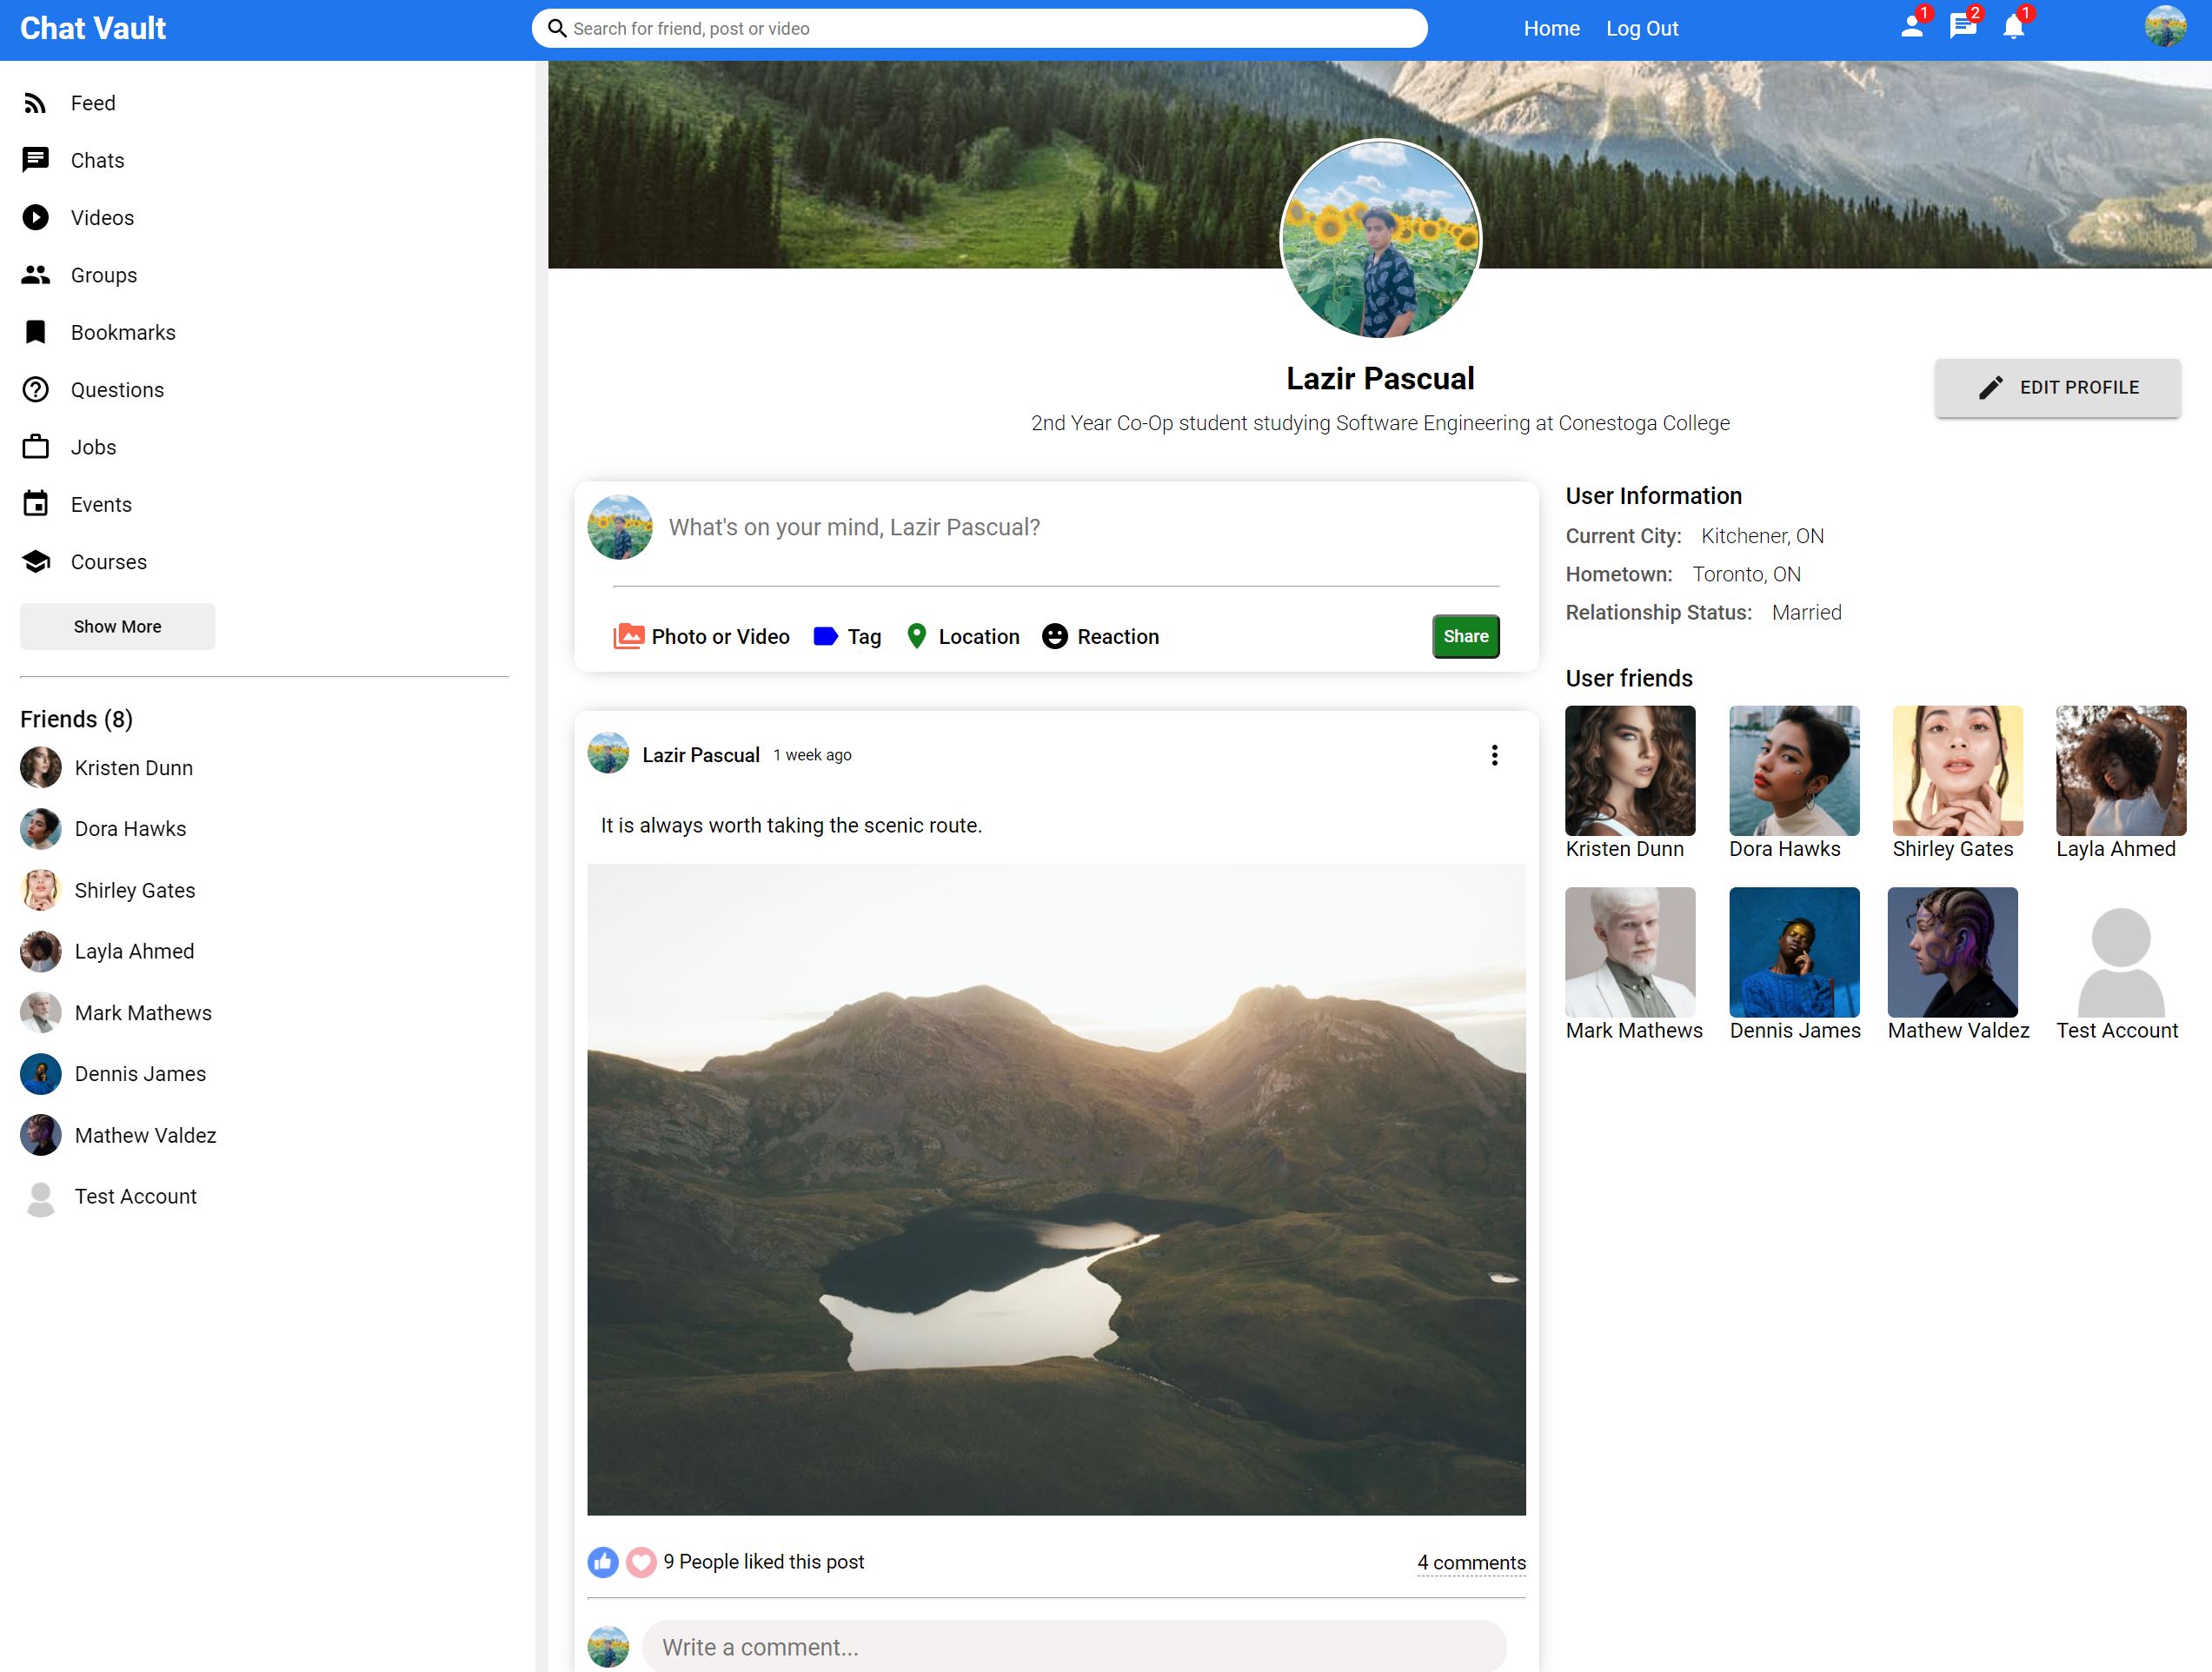Add a Reaction emoji to post
This screenshot has height=1672, width=2212.
point(1100,636)
